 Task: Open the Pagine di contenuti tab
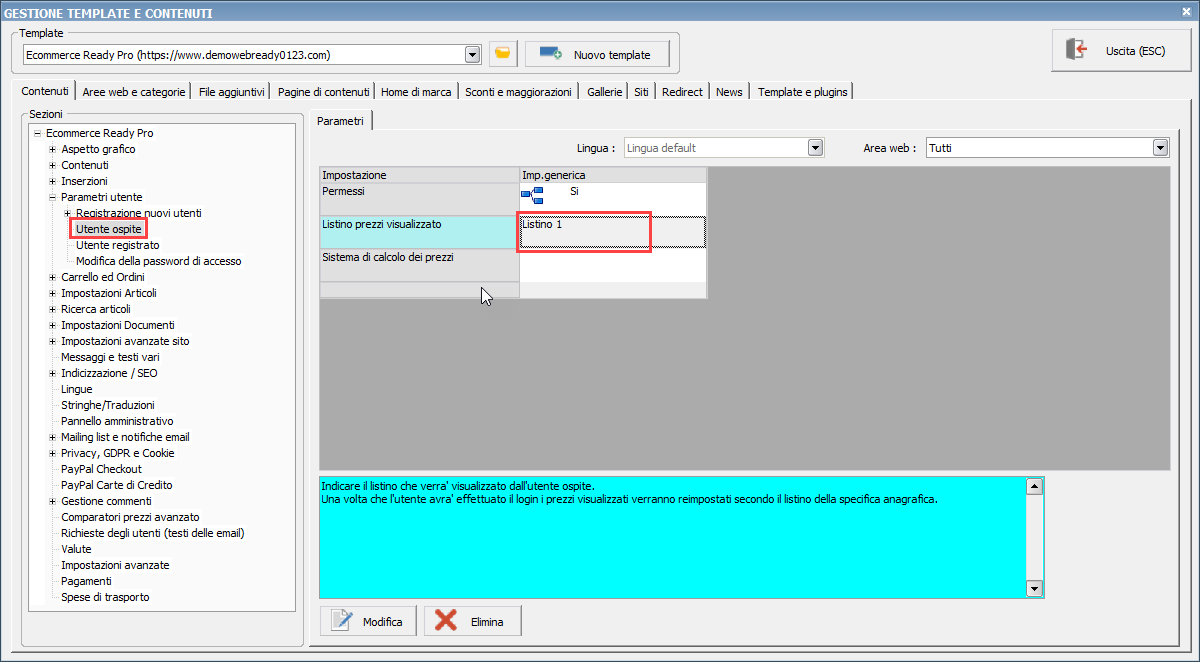click(x=324, y=92)
